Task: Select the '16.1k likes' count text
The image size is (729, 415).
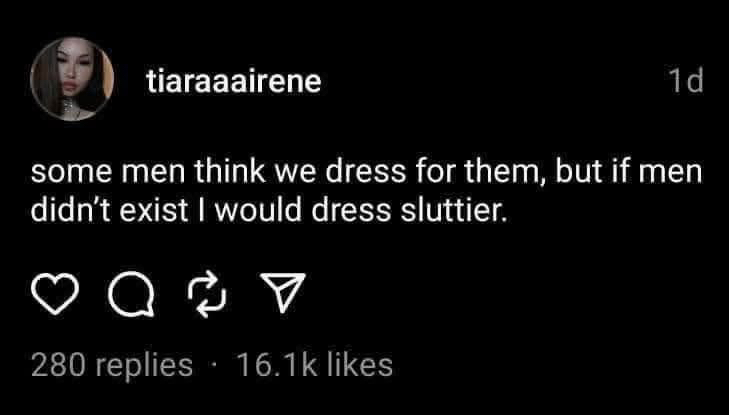Action: pos(315,366)
